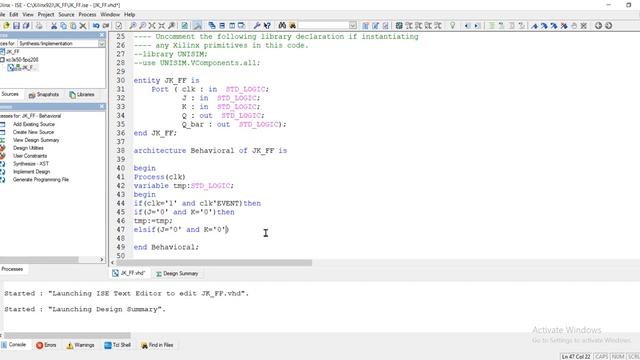Open the Find in Files bottom tab

[x=157, y=345]
